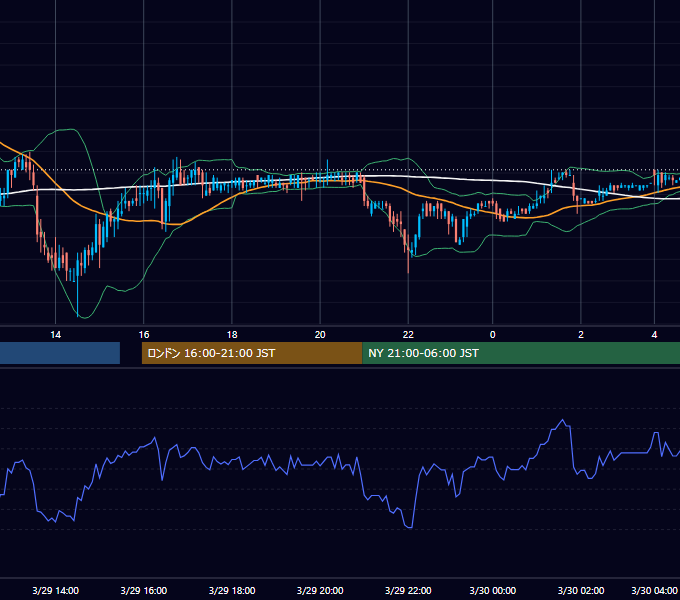Click the 3/29 18:00 date label

pyautogui.click(x=232, y=590)
